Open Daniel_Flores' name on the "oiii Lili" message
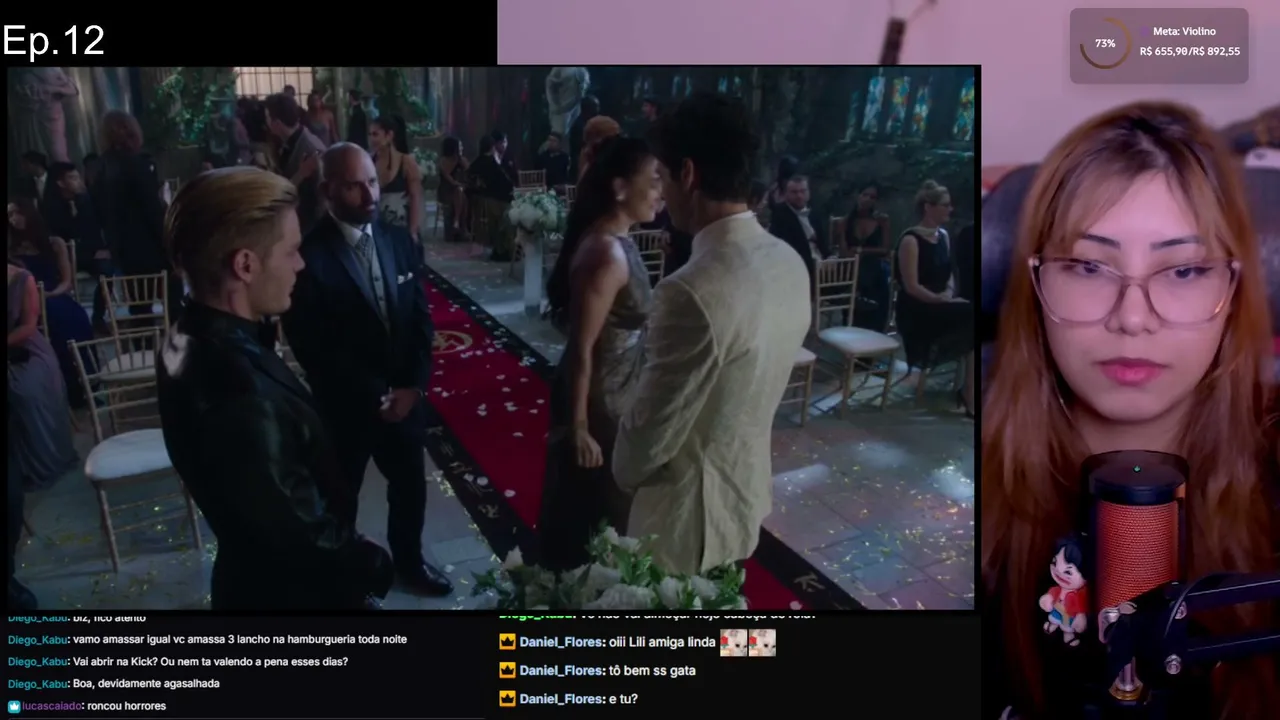 (x=560, y=642)
